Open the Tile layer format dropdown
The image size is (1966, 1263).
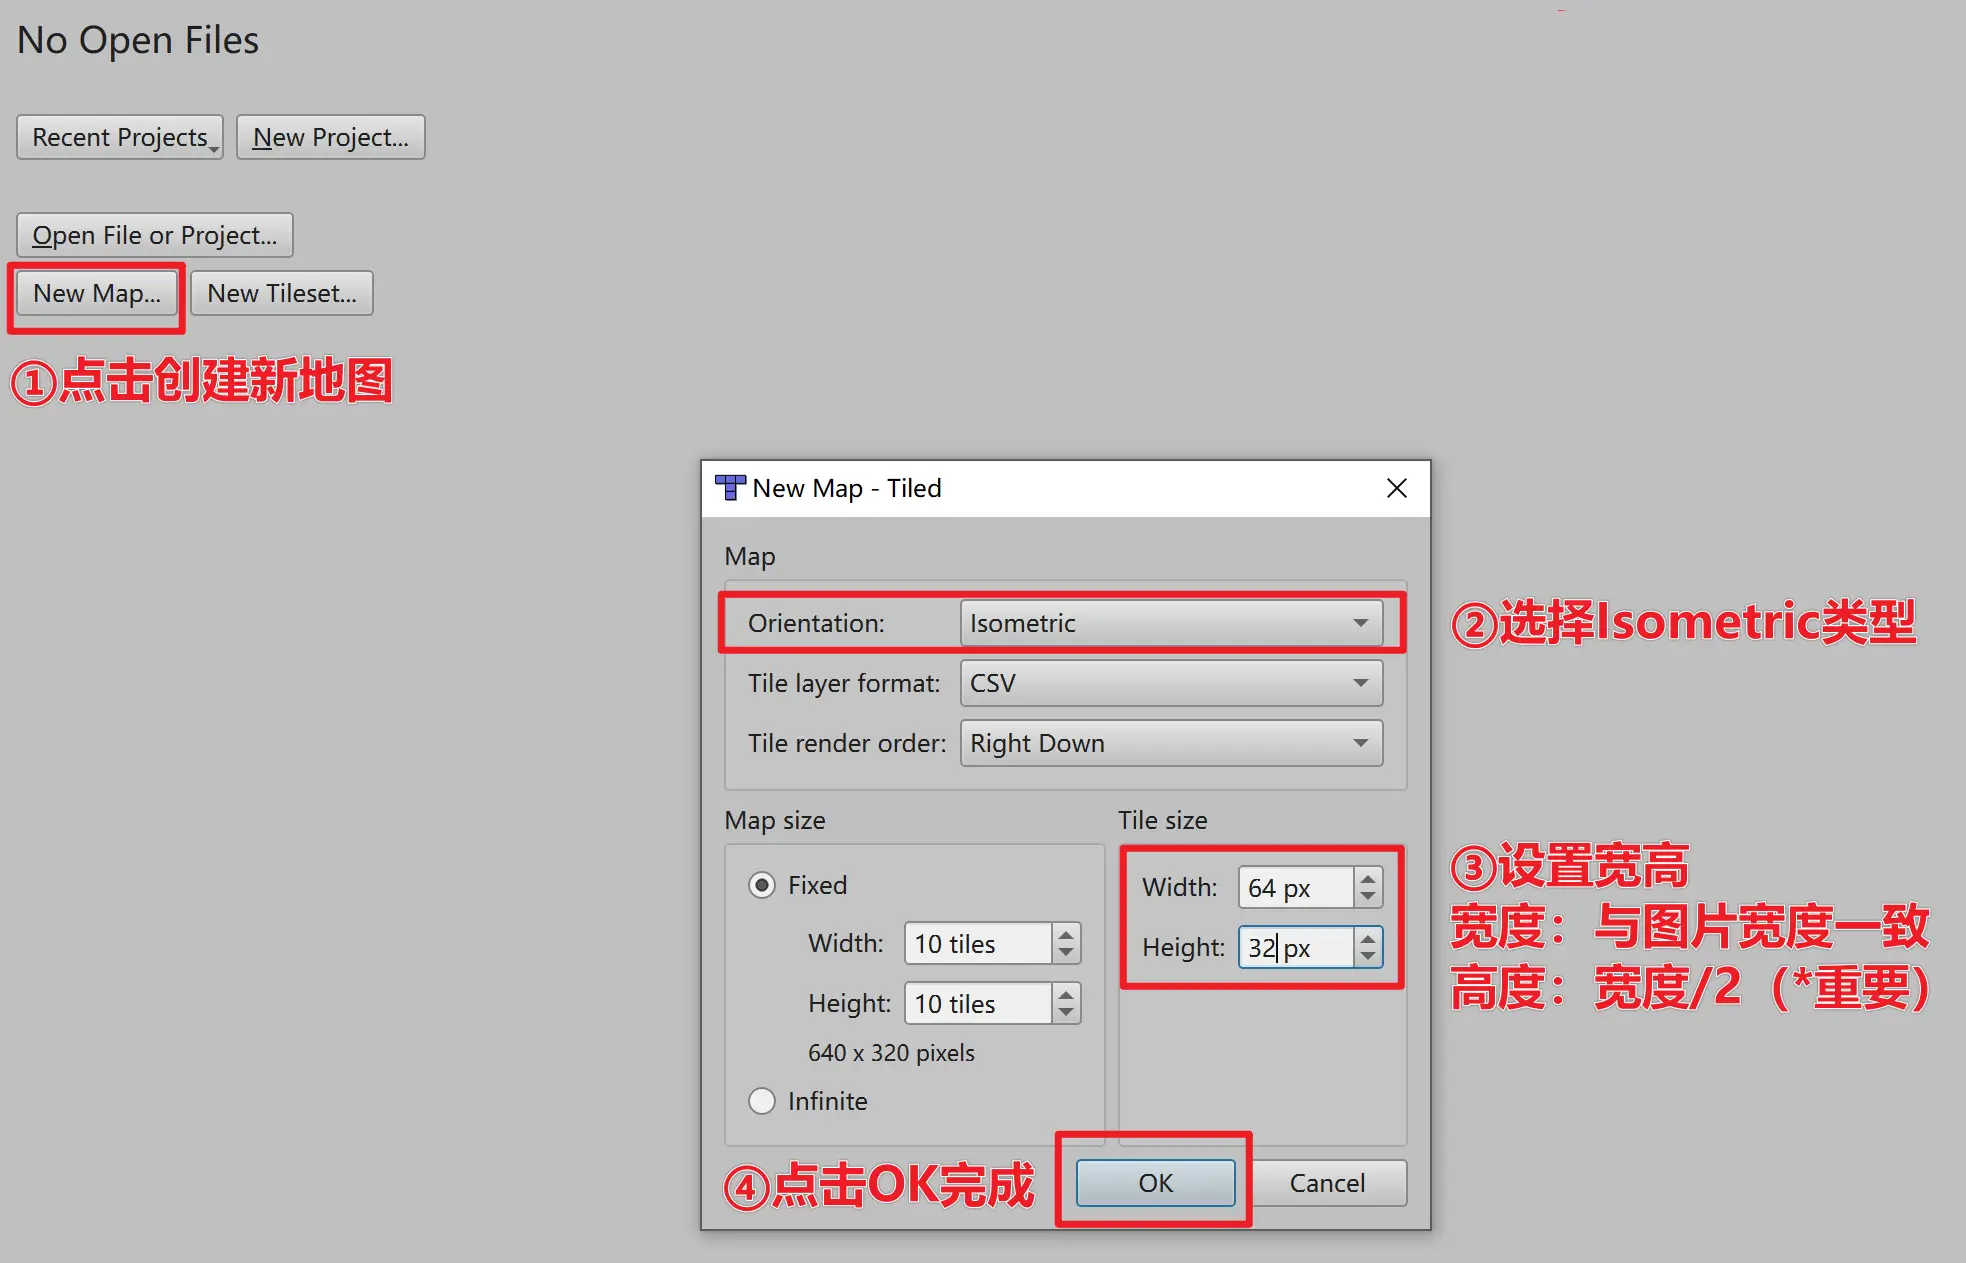click(1171, 683)
